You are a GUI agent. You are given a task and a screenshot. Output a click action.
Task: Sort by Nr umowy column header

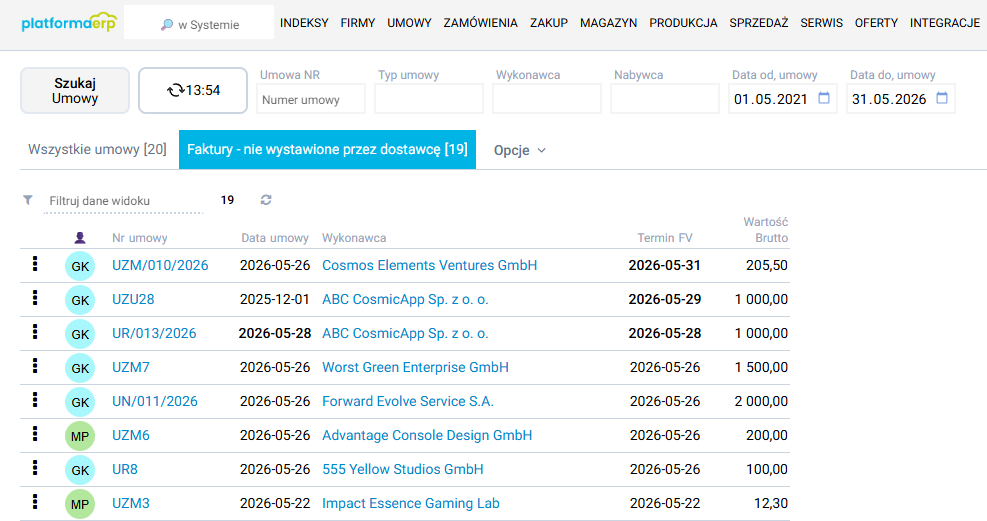click(x=140, y=238)
